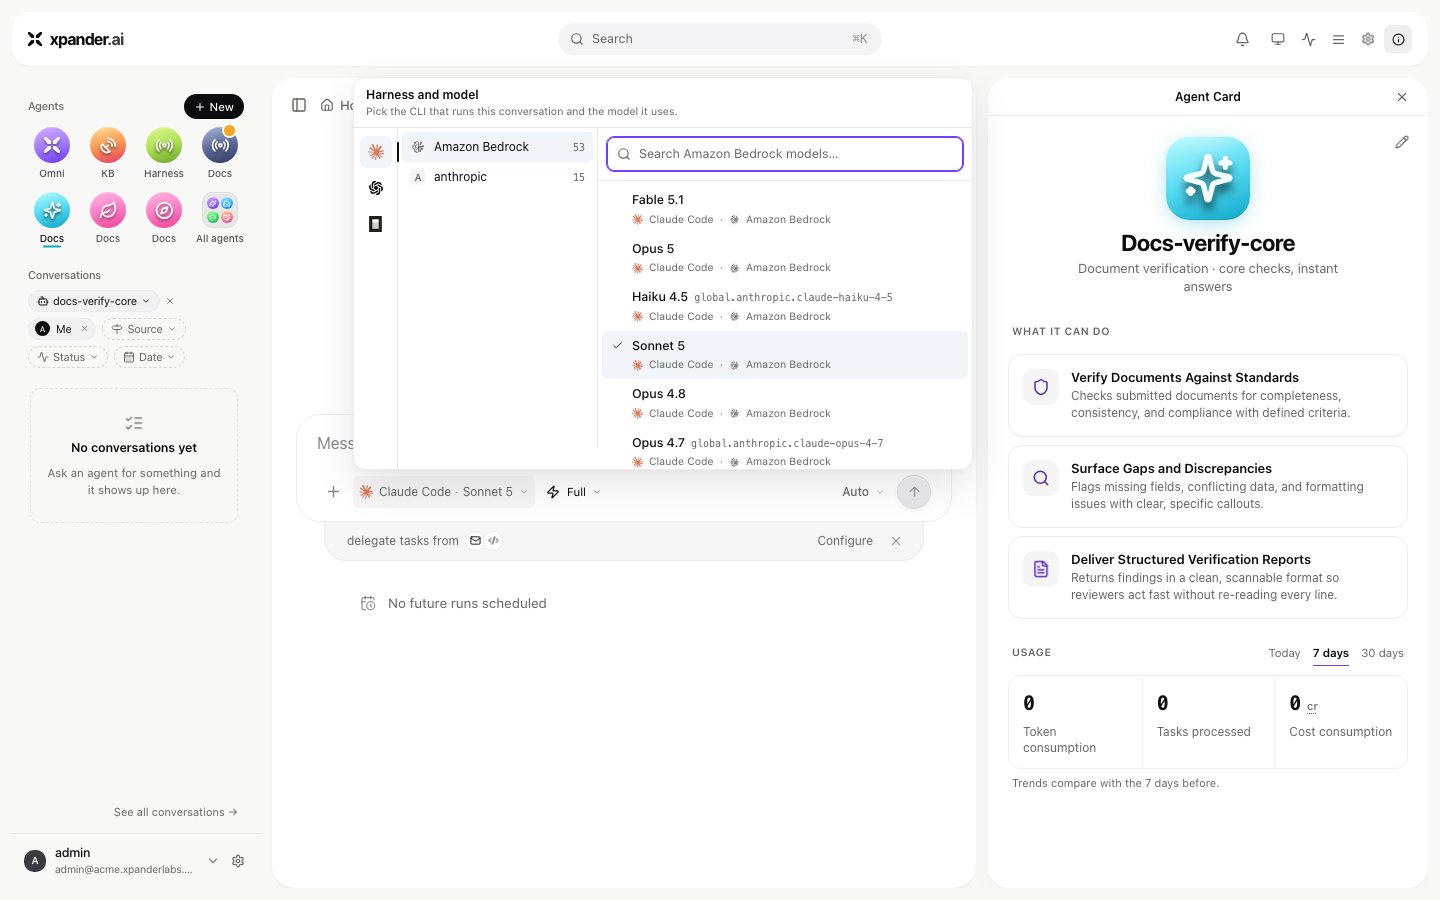1440x900 pixels.
Task: Send the message with arrow button
Action: 914,492
